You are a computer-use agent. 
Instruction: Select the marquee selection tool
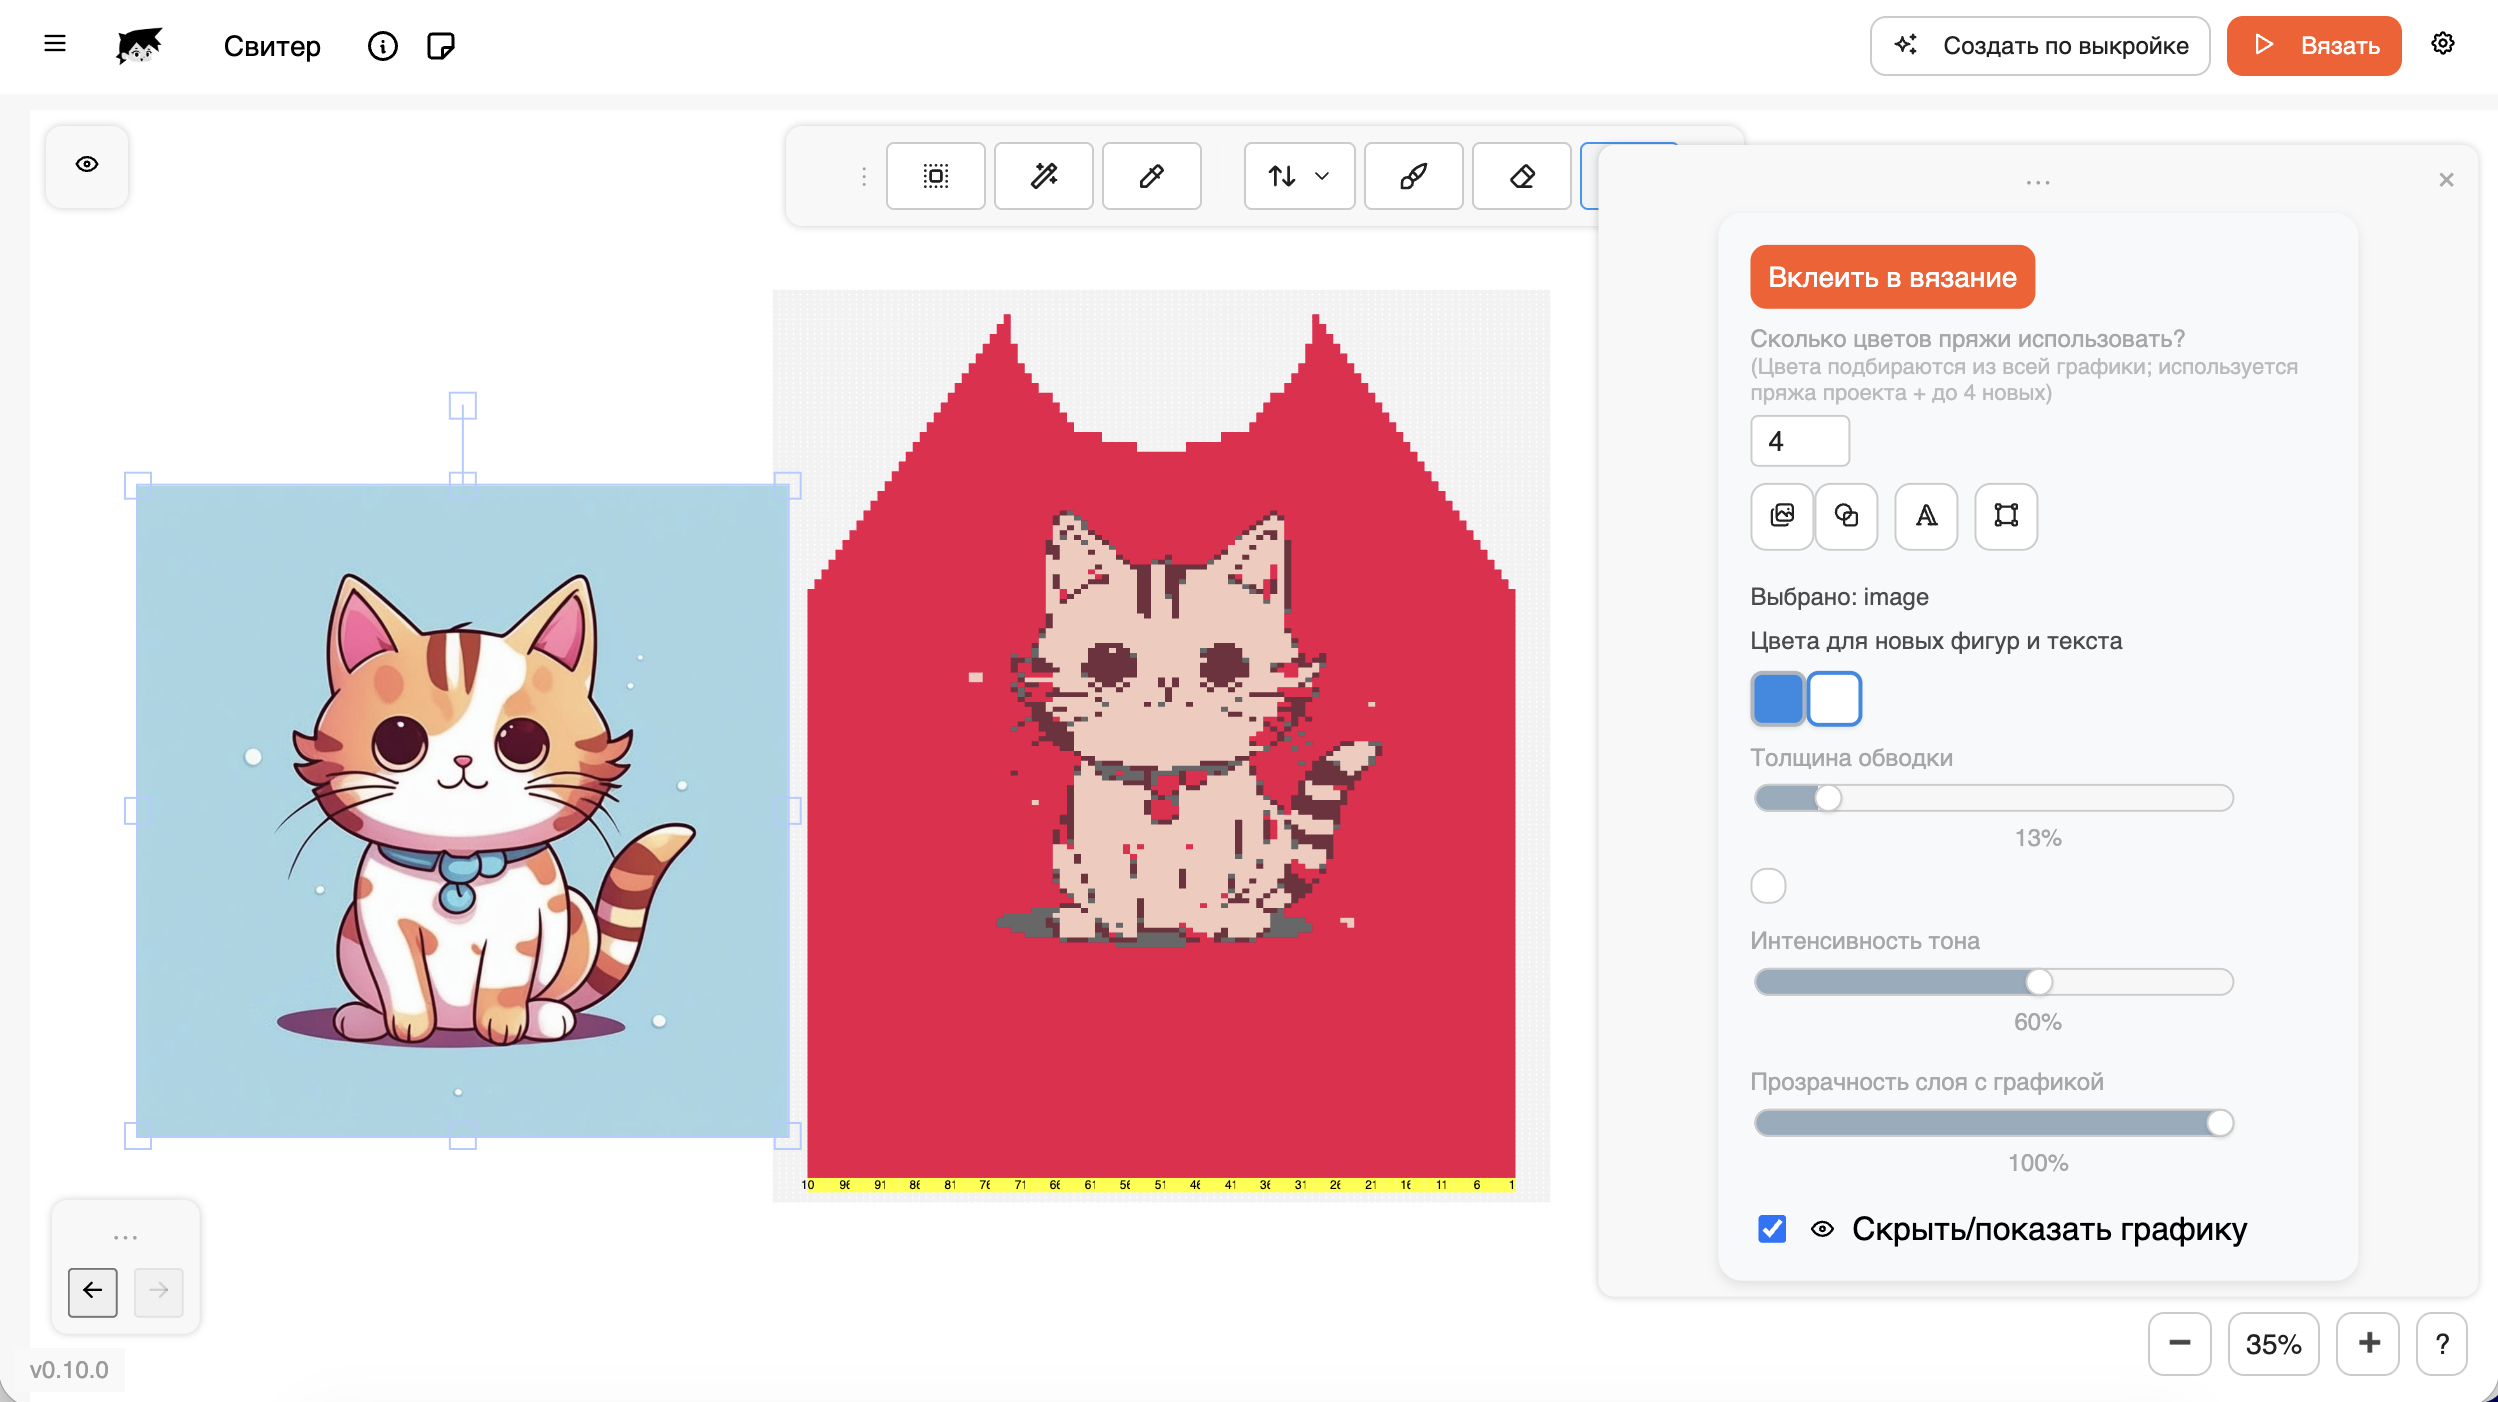coord(935,176)
